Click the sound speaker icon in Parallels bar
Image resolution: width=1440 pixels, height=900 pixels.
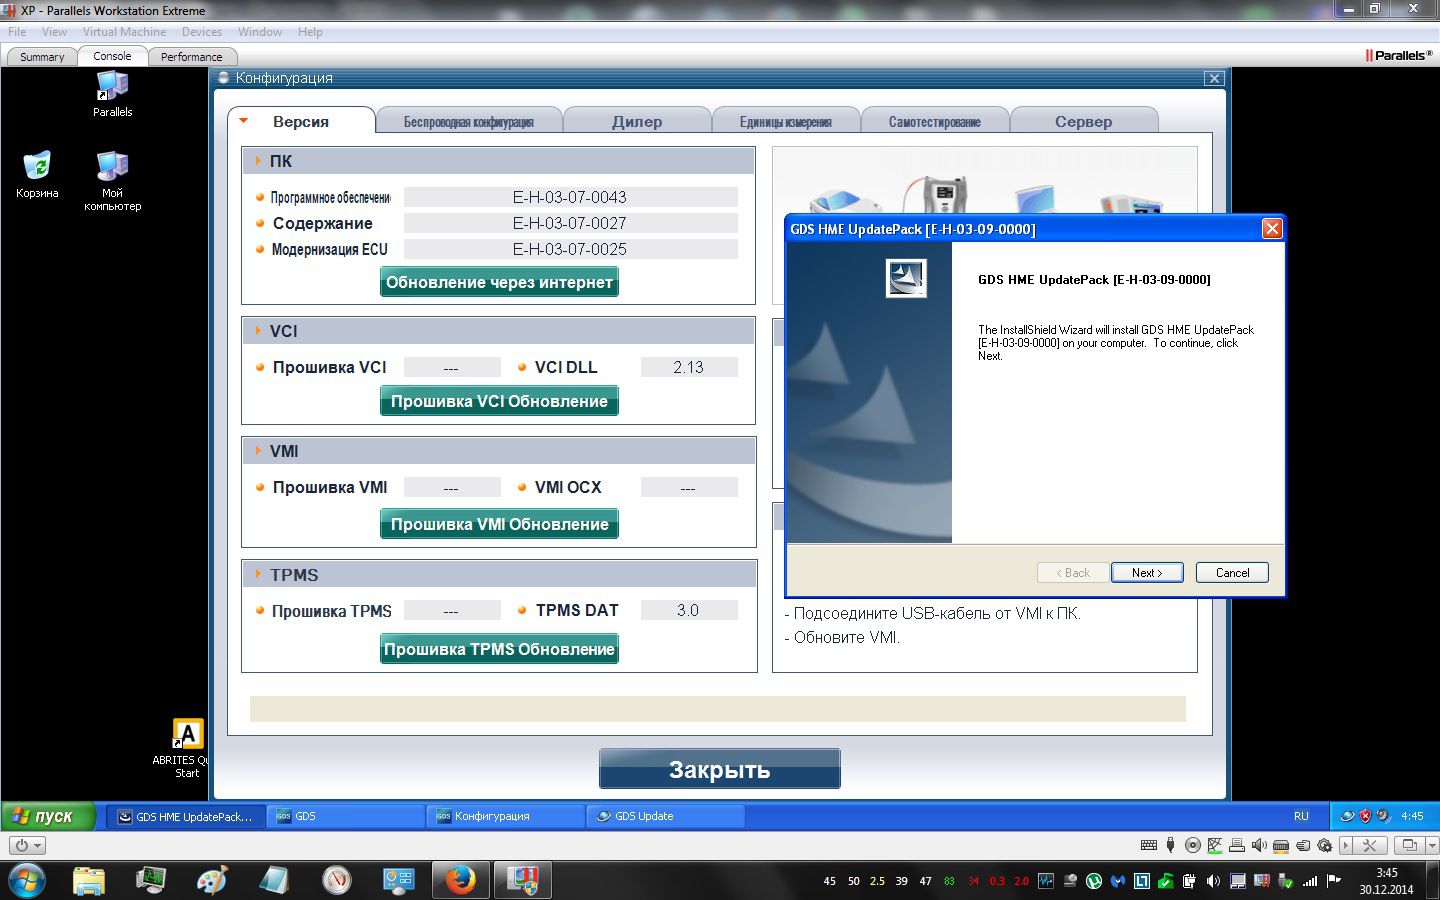pyautogui.click(x=1259, y=845)
